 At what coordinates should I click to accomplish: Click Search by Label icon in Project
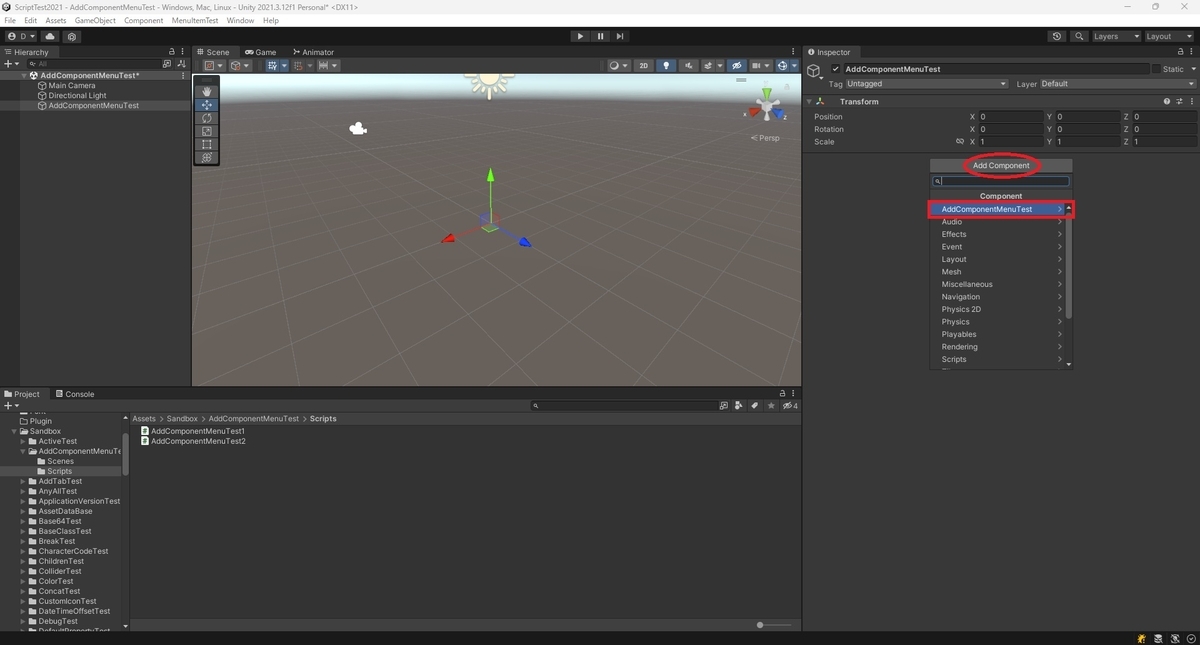[755, 406]
